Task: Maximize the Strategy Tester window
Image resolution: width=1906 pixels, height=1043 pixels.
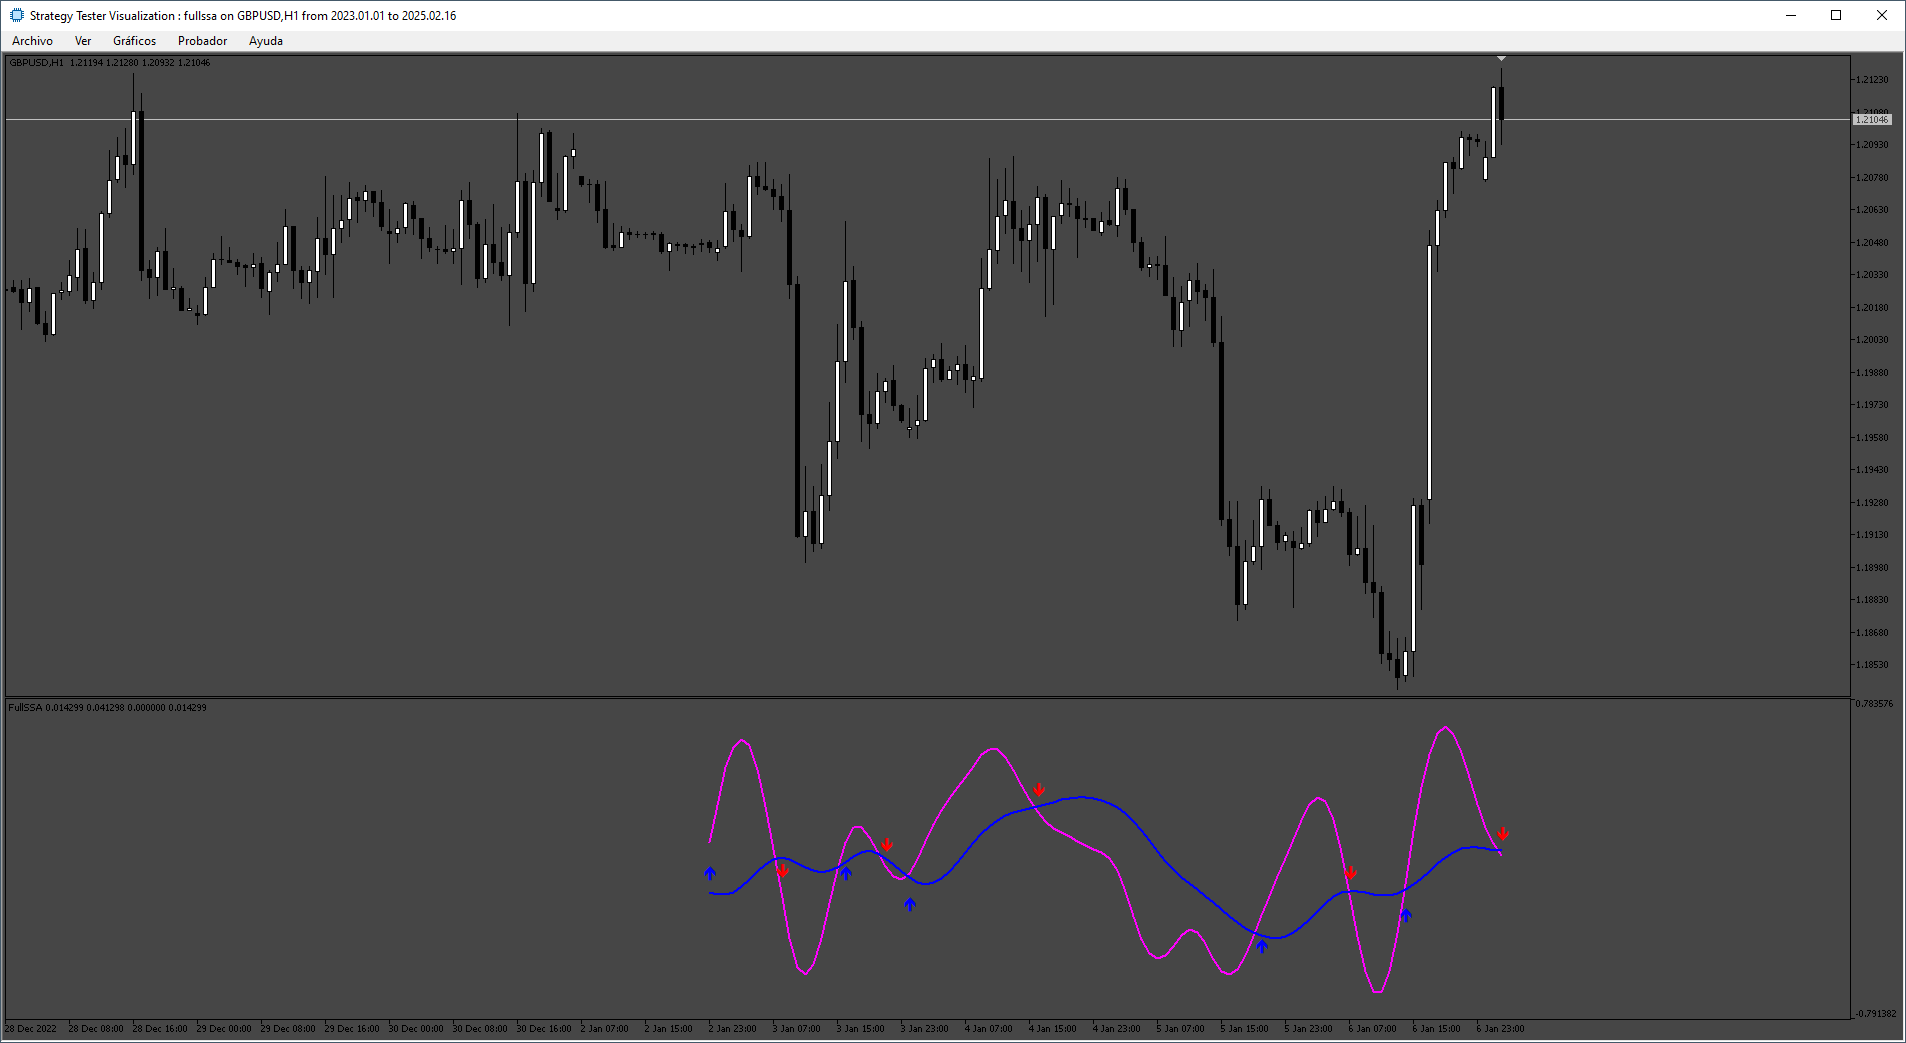Action: [1836, 15]
